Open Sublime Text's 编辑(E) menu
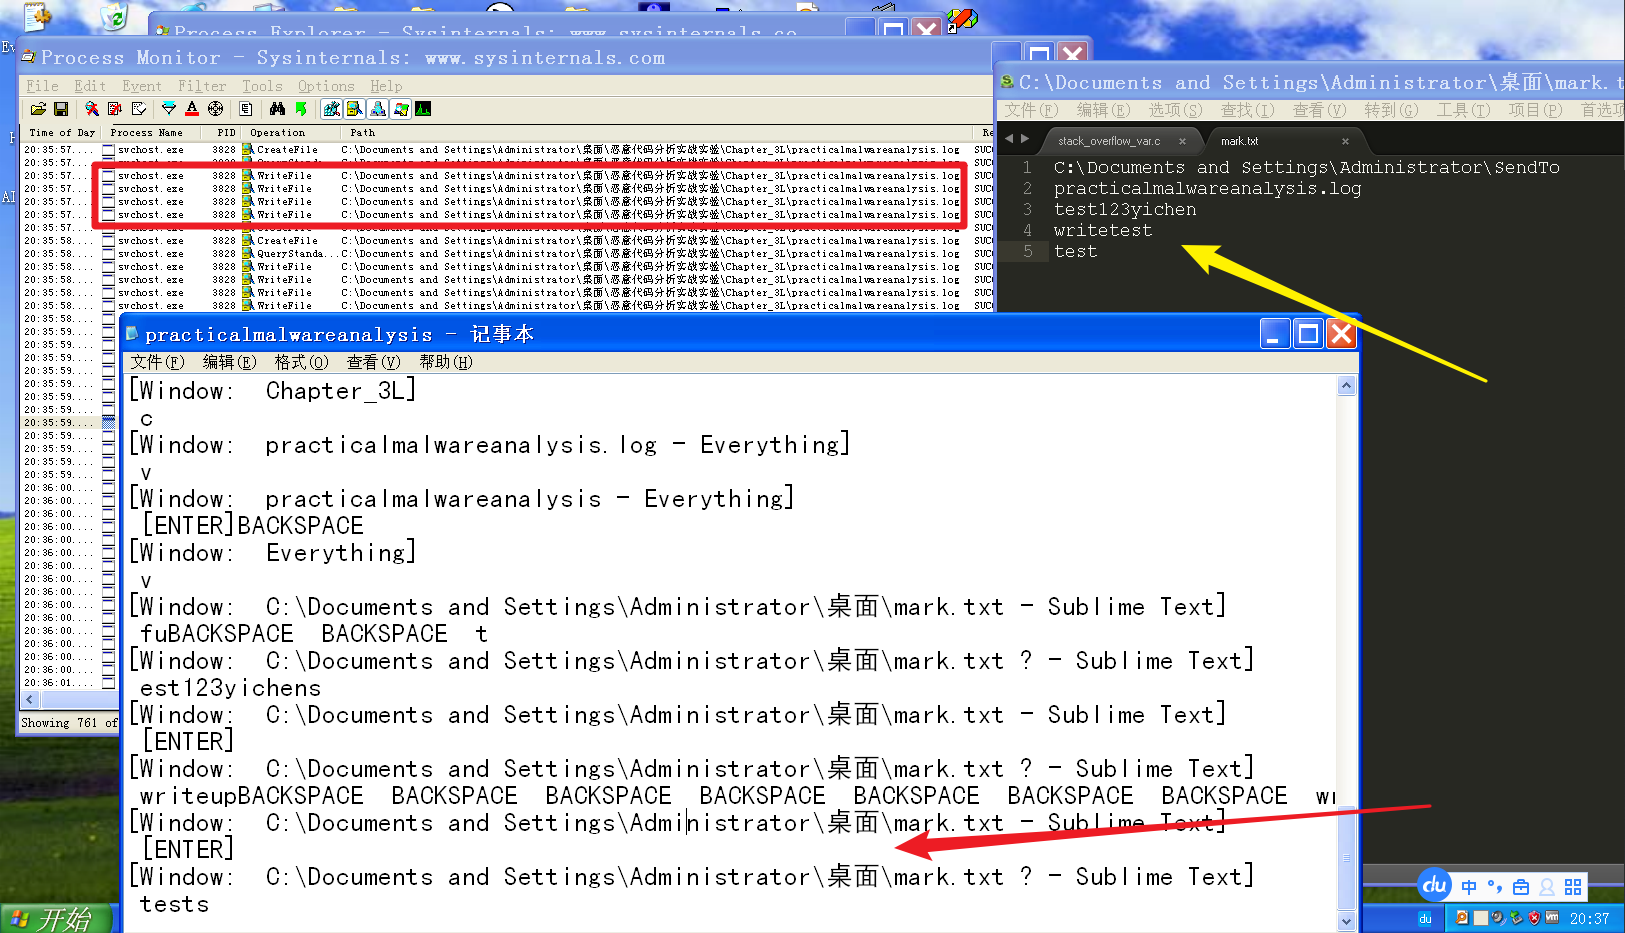1625x933 pixels. [x=1104, y=110]
